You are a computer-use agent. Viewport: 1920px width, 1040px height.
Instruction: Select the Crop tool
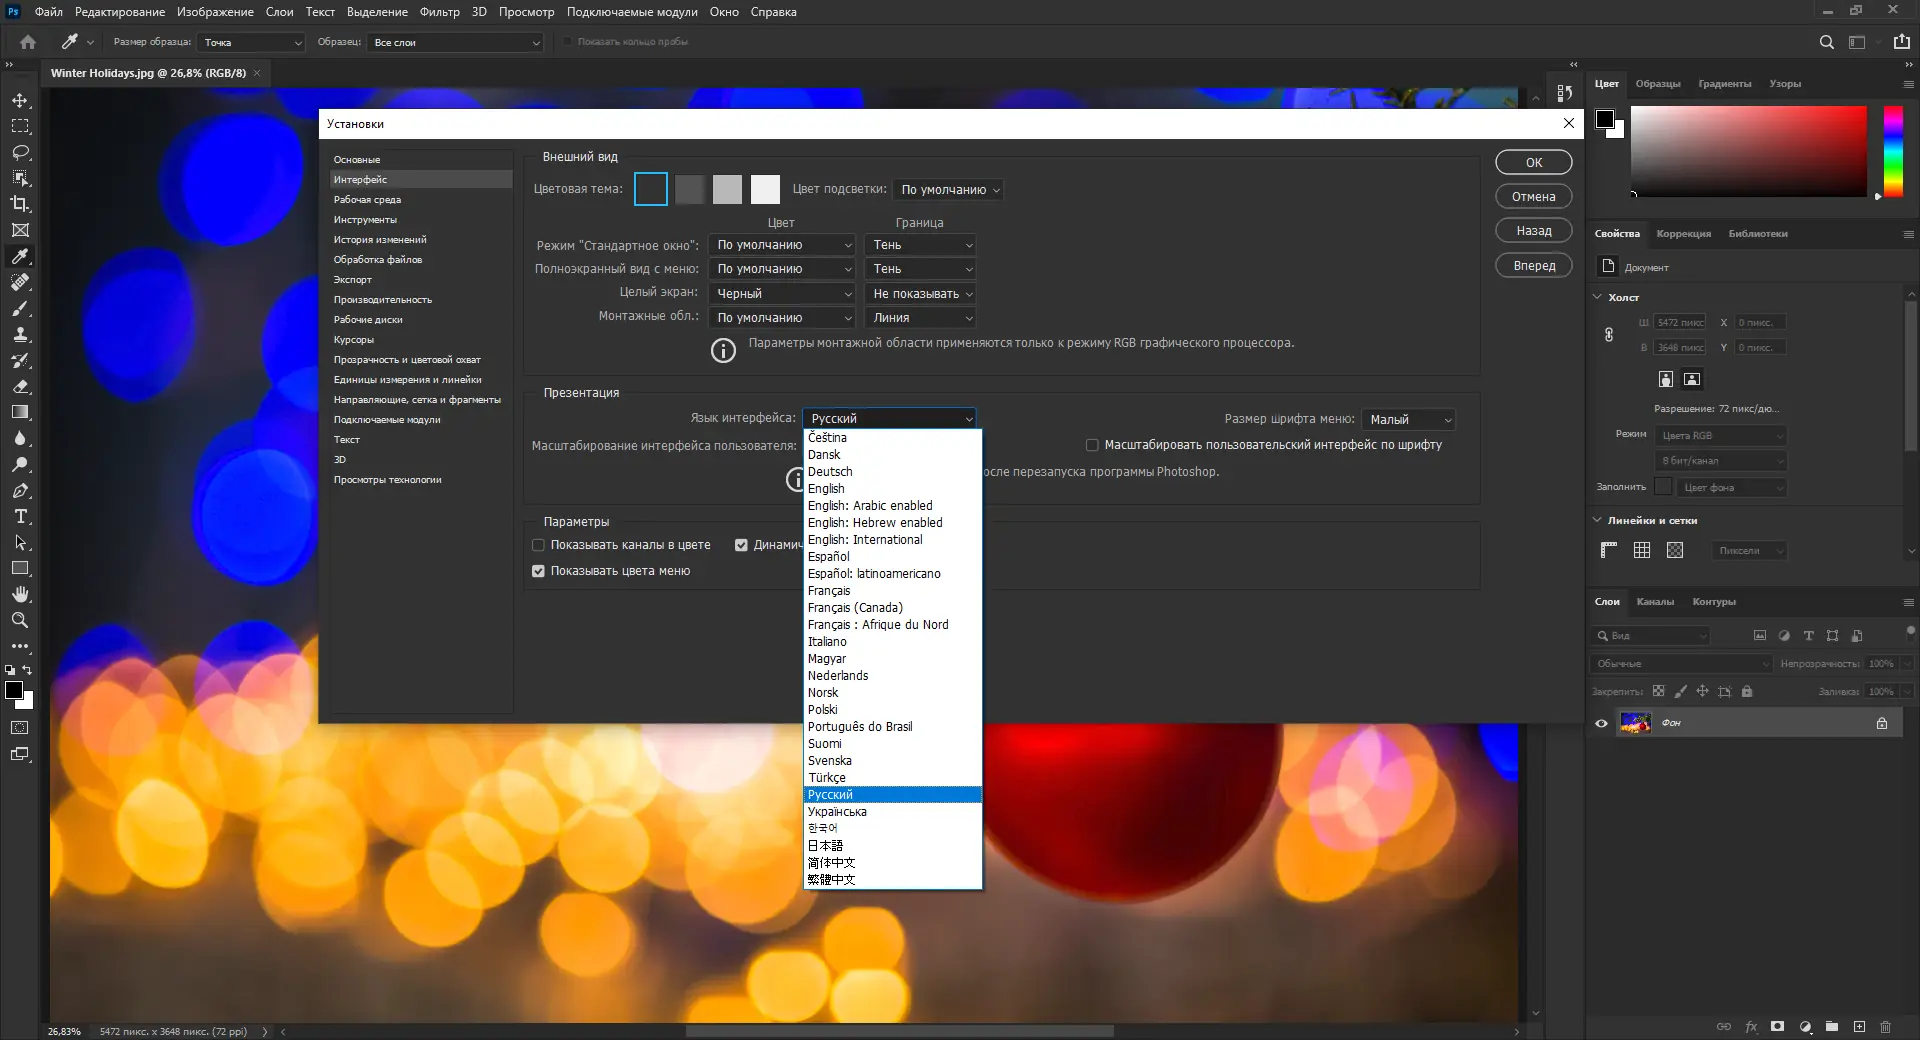pos(20,204)
